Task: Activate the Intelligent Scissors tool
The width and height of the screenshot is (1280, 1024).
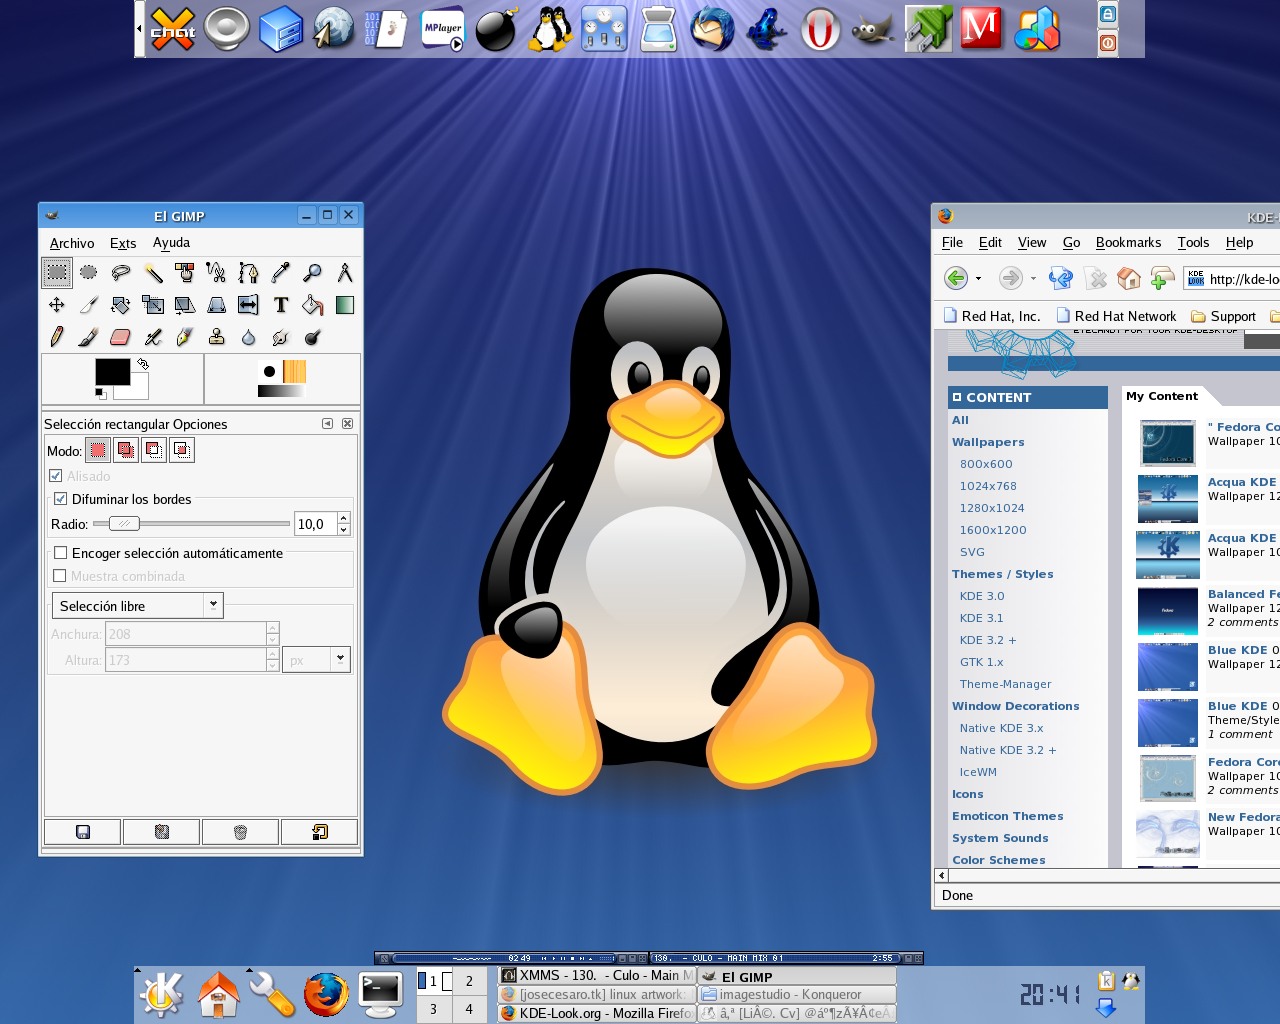Action: (x=216, y=272)
